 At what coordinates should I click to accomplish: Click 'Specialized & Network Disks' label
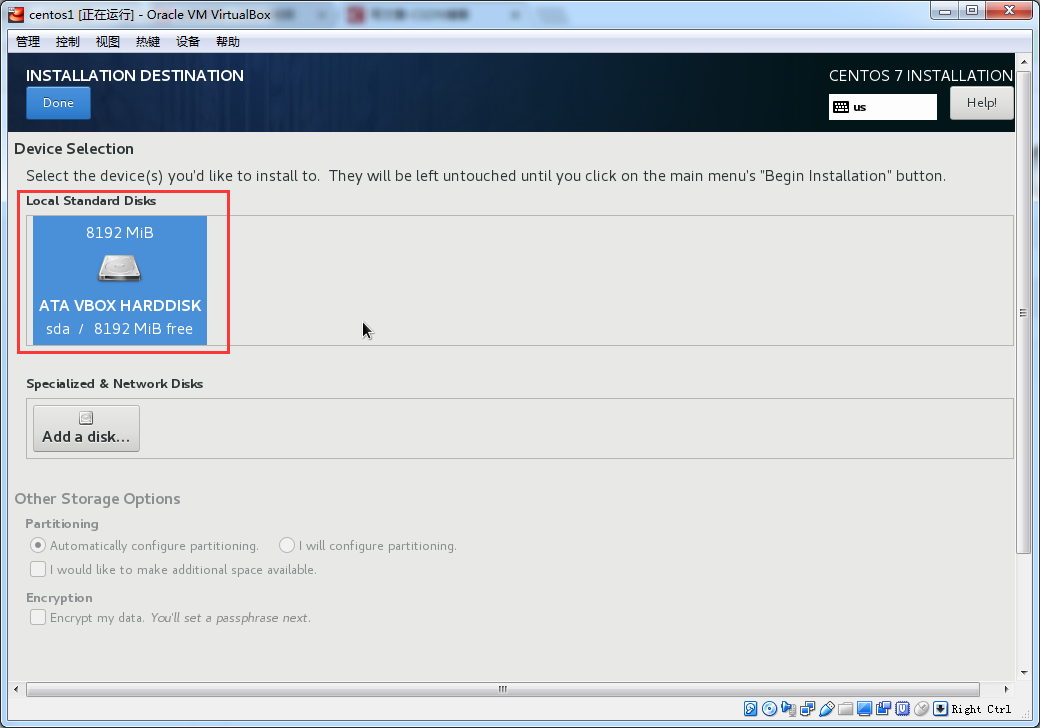[114, 383]
